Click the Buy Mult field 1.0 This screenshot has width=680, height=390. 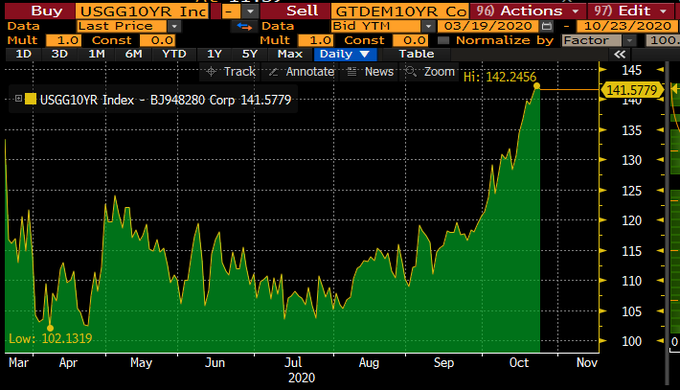[63, 41]
